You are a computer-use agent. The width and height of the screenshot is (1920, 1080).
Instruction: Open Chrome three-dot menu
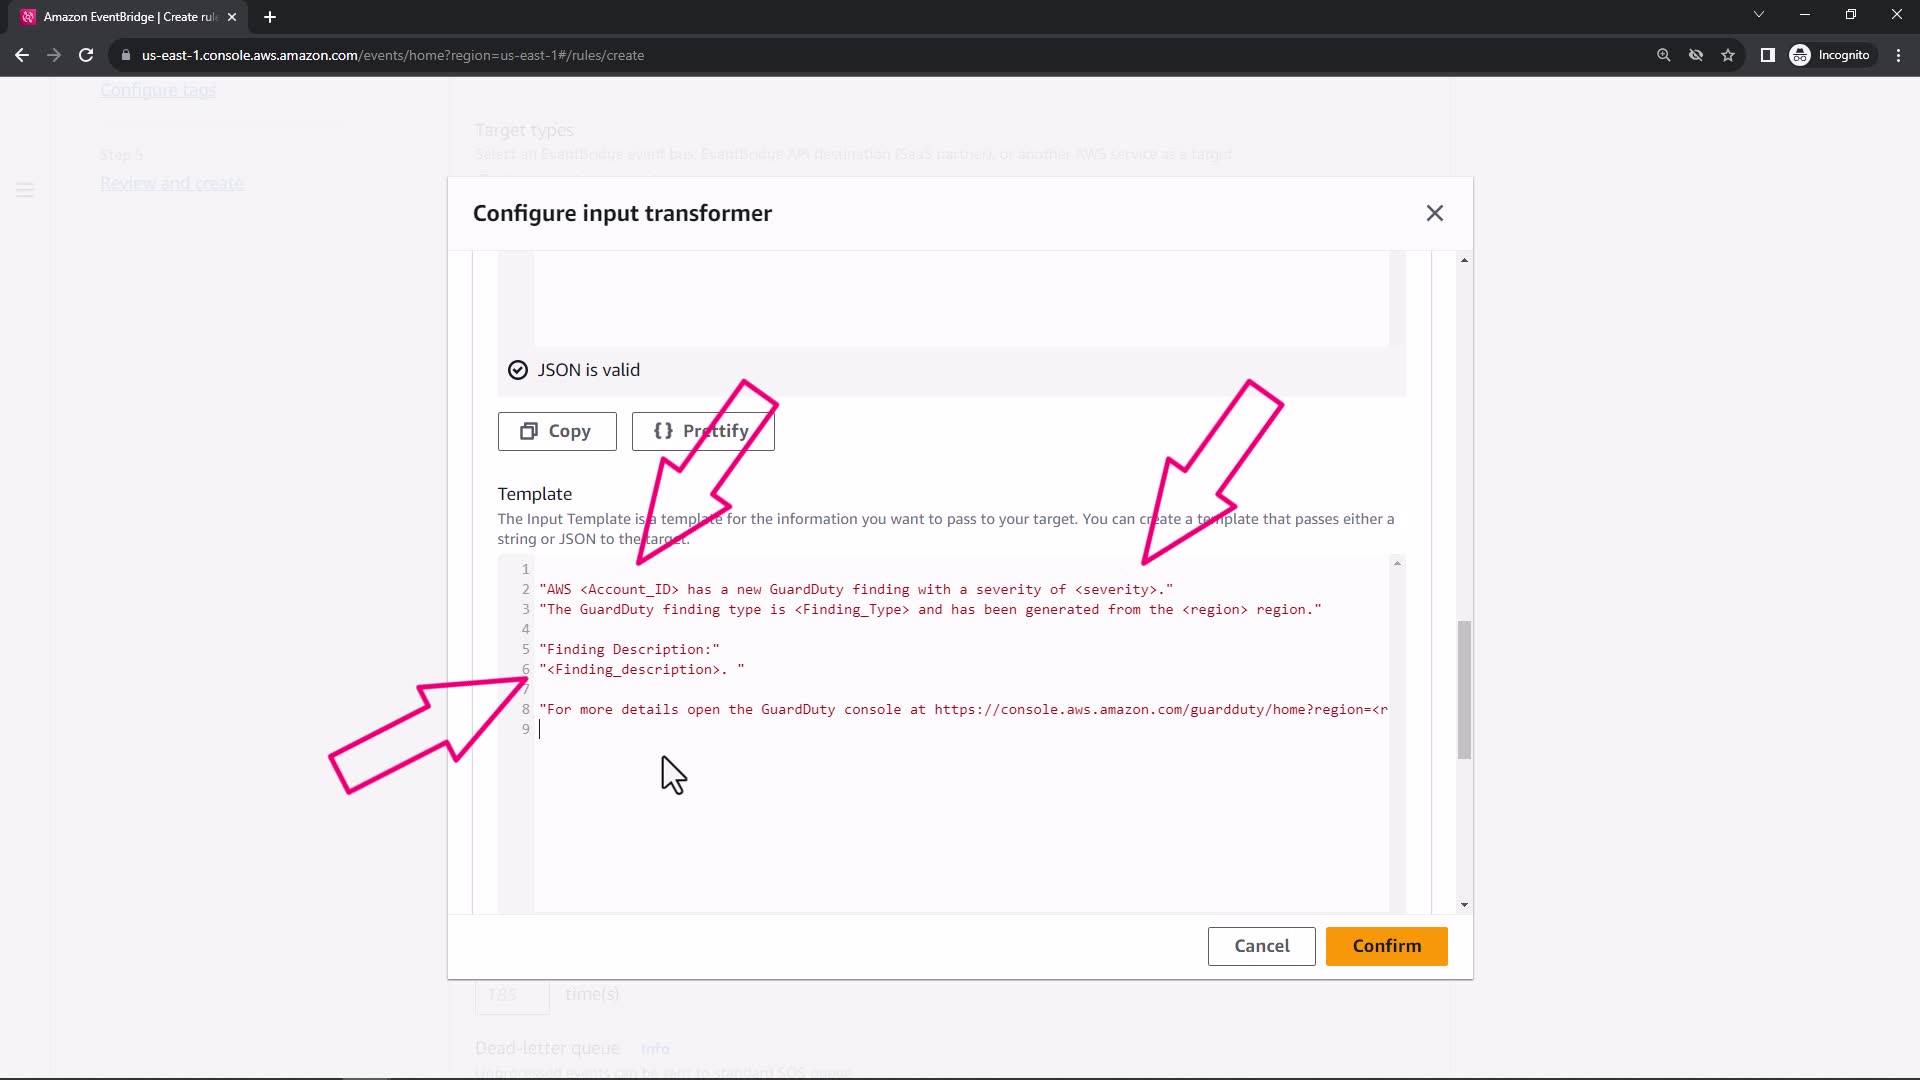tap(1898, 55)
